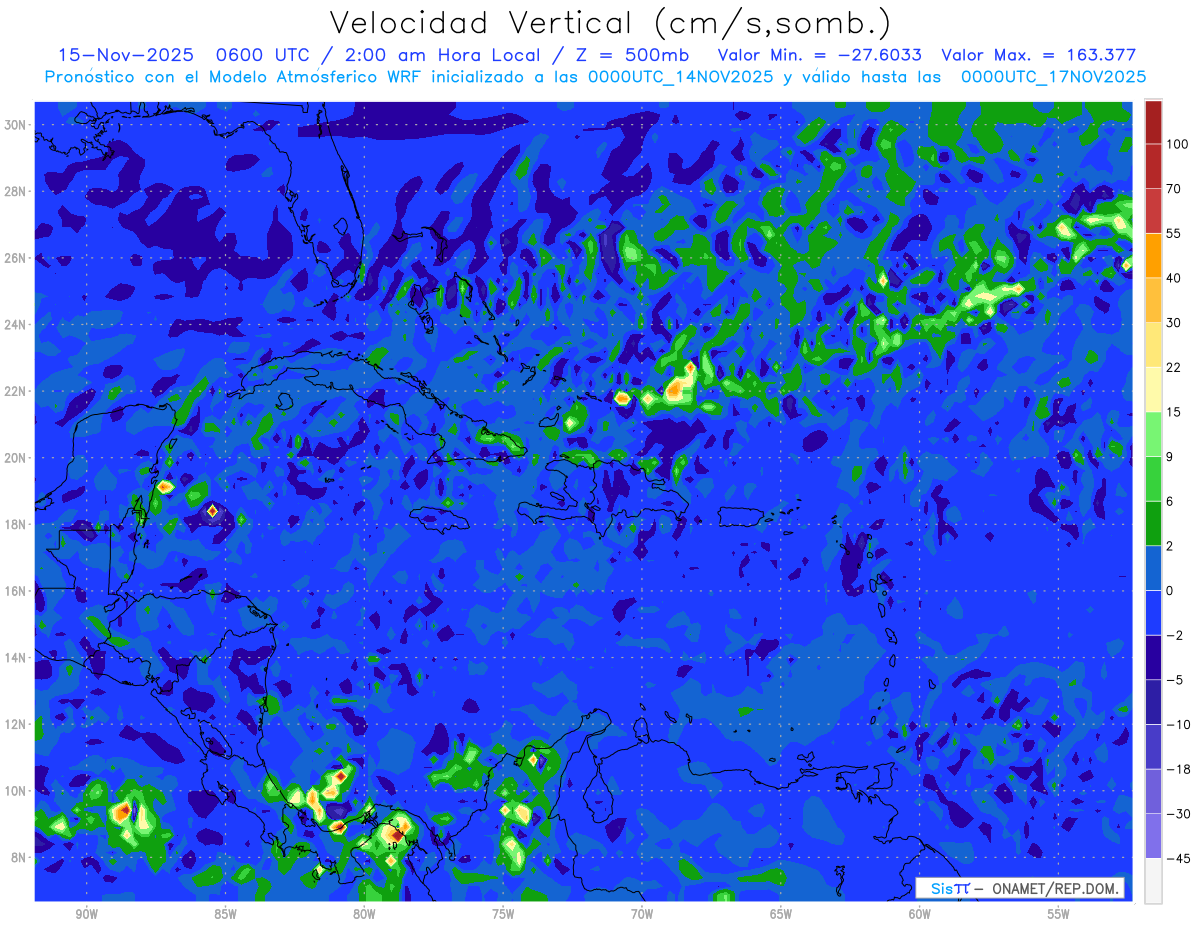Pick the dark red swatch above legend value 100
Image resolution: width=1200 pixels, height=927 pixels.
pyautogui.click(x=1153, y=123)
